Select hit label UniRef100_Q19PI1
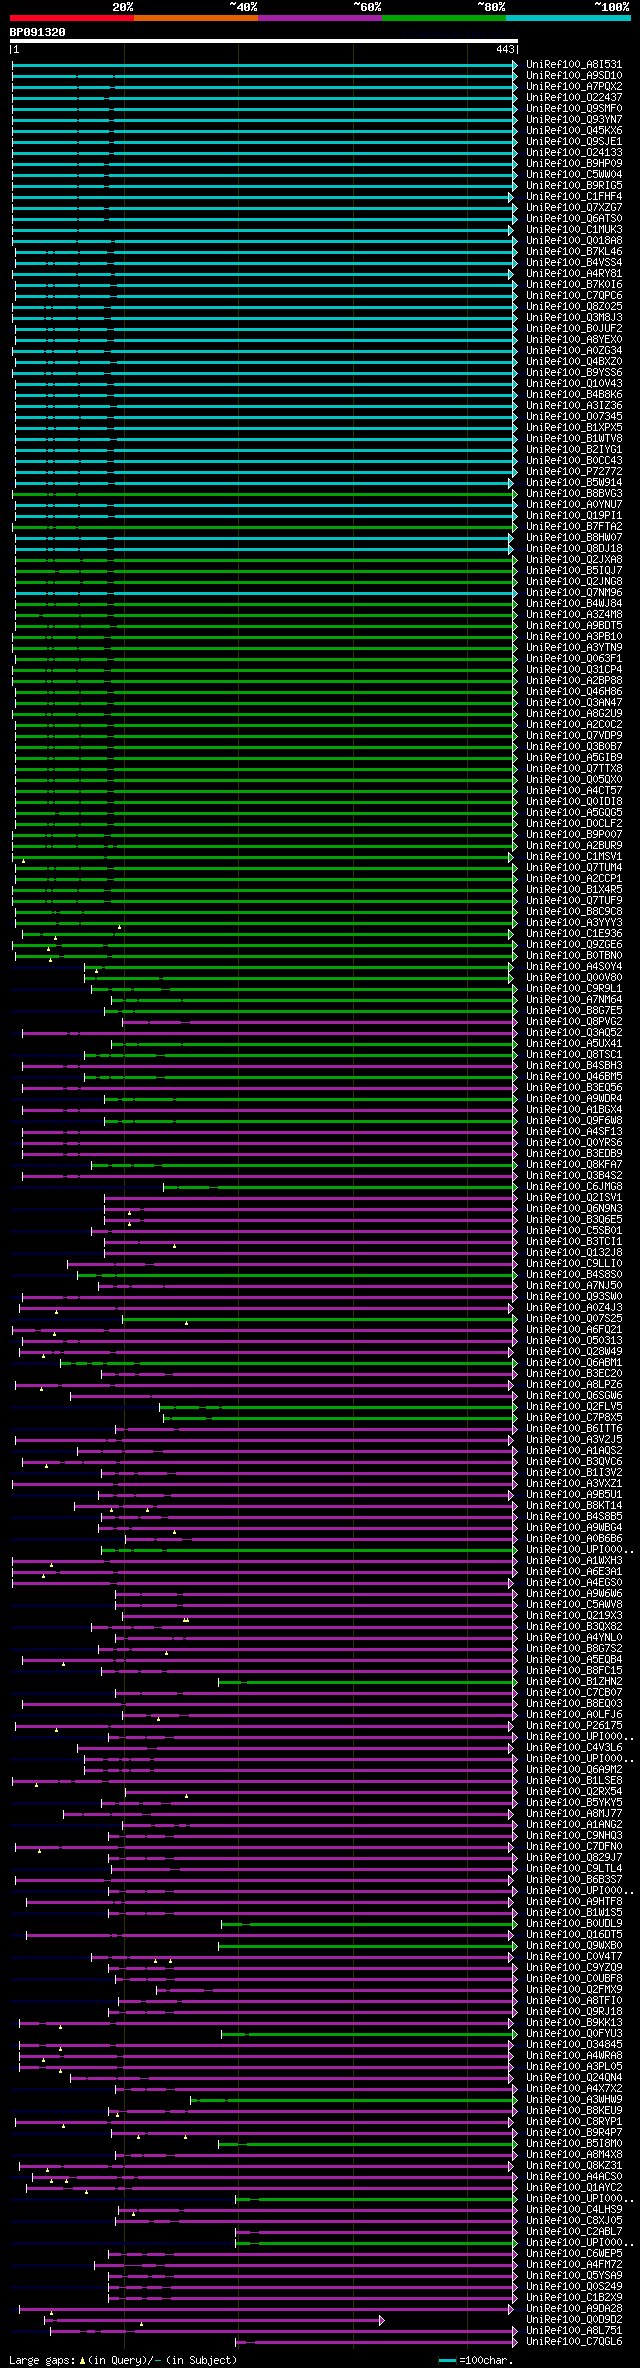This screenshot has width=640, height=2368. coord(574,516)
